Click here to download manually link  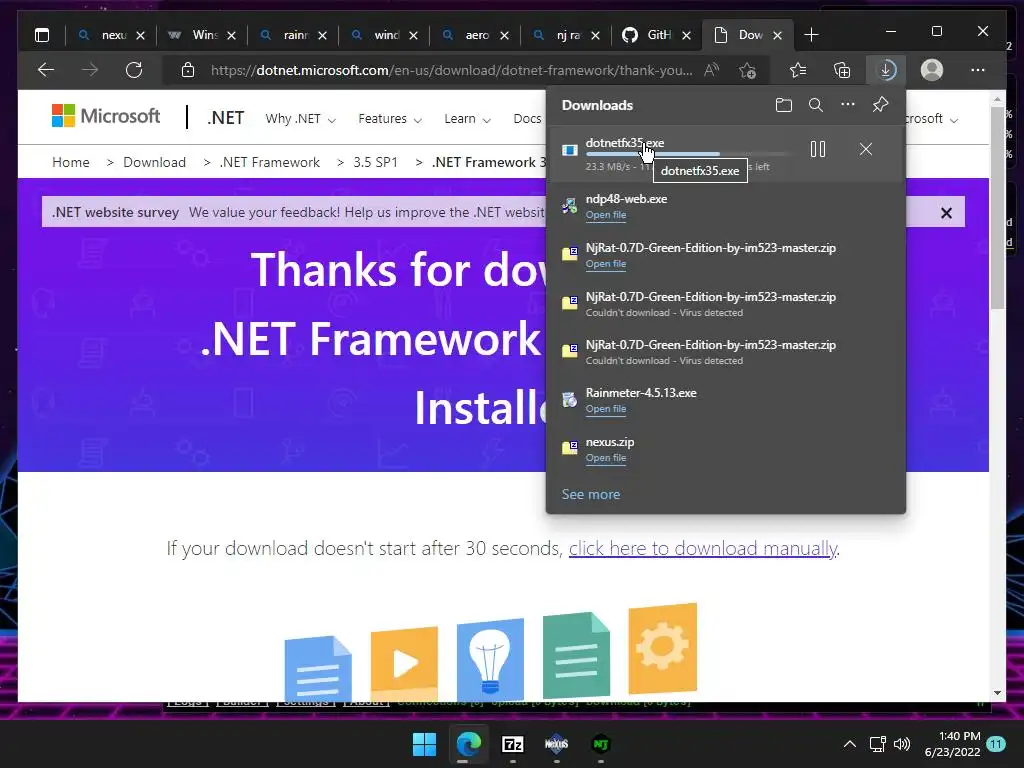tap(703, 549)
